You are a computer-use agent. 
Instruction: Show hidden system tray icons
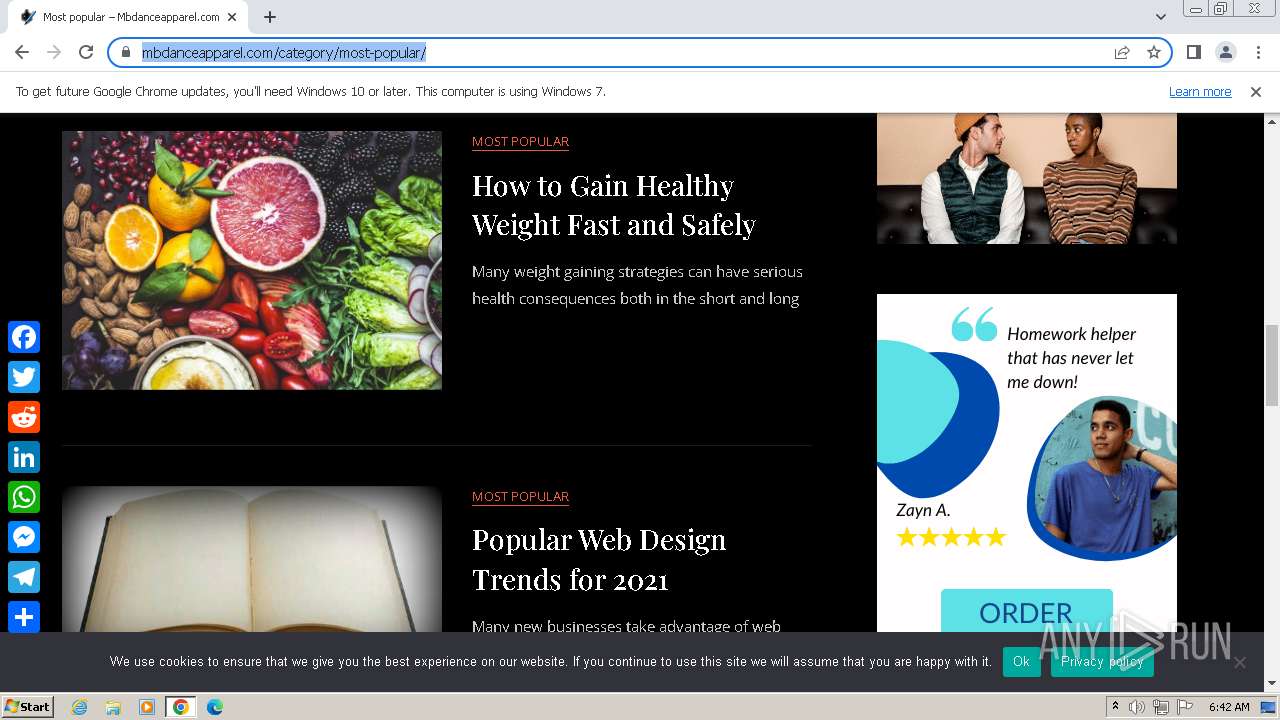pyautogui.click(x=1115, y=707)
